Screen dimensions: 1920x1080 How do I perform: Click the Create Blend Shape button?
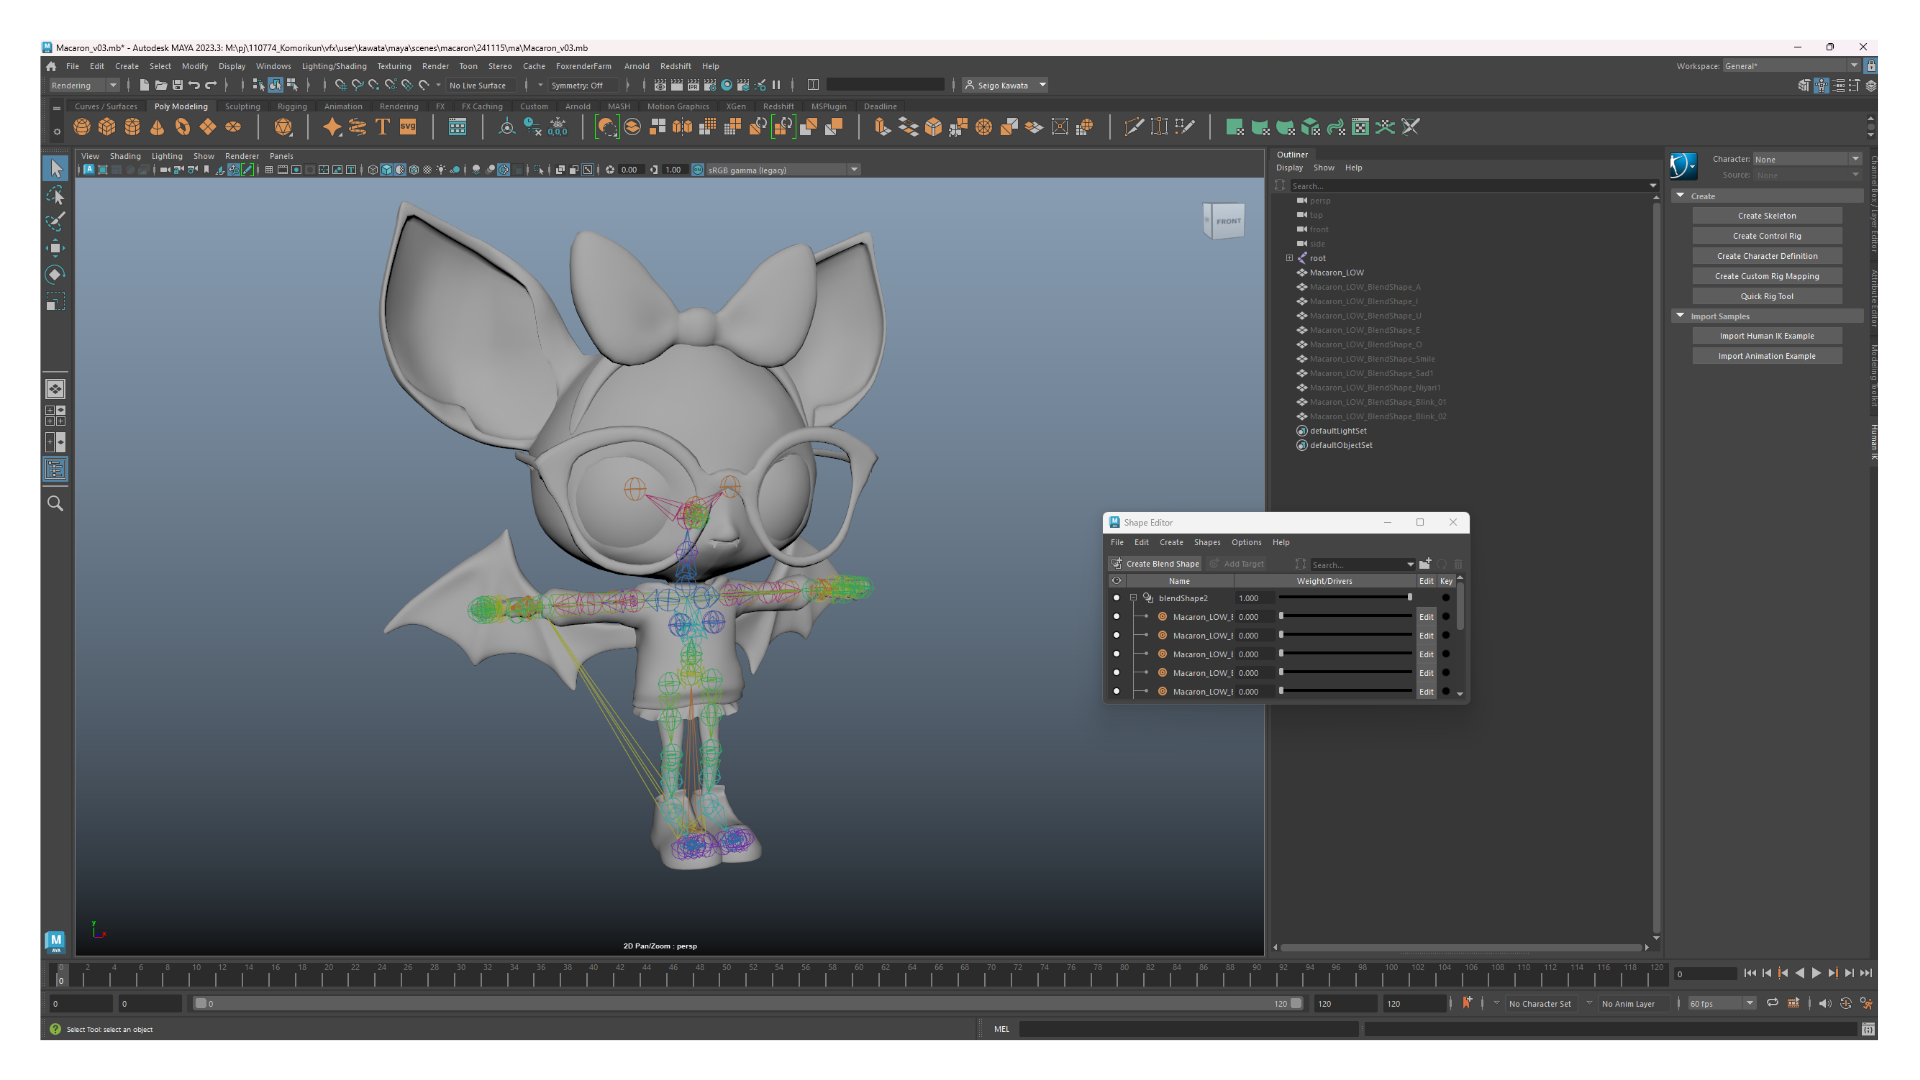tap(1155, 564)
